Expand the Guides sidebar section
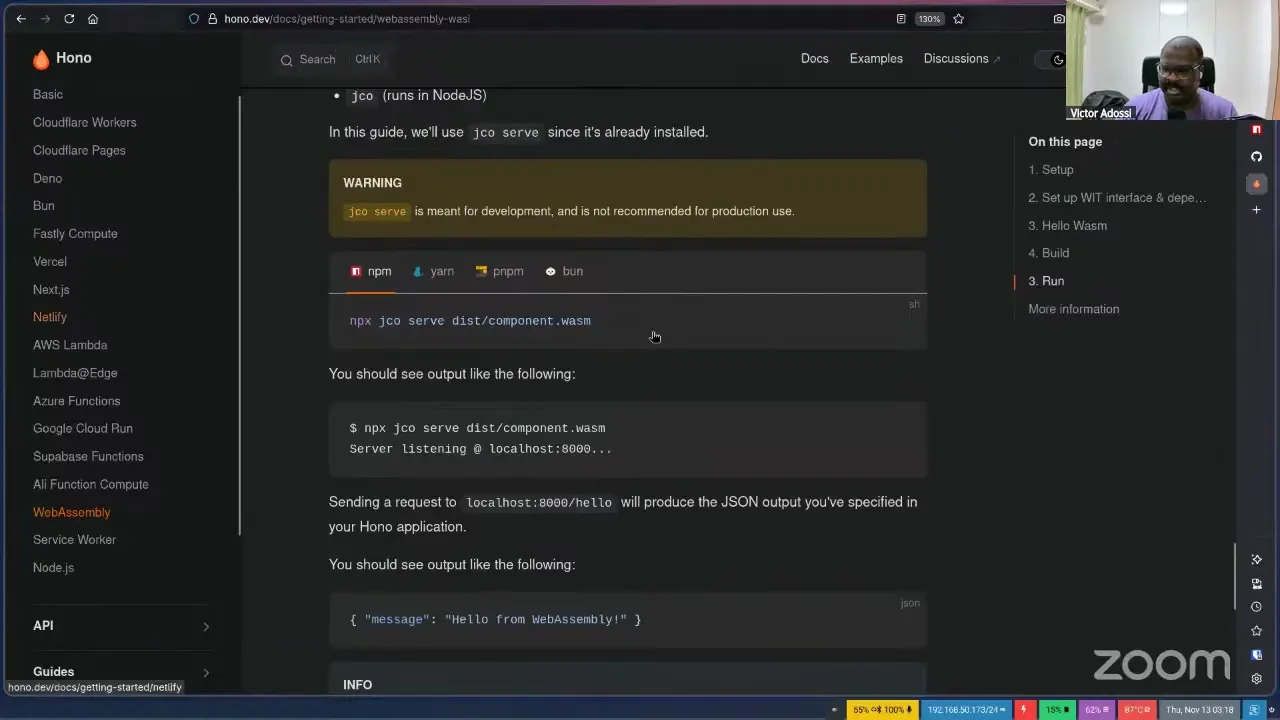Image resolution: width=1280 pixels, height=720 pixels. (x=121, y=672)
